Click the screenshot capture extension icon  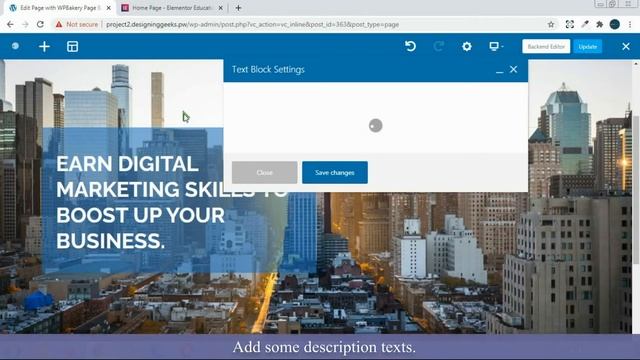(569, 24)
